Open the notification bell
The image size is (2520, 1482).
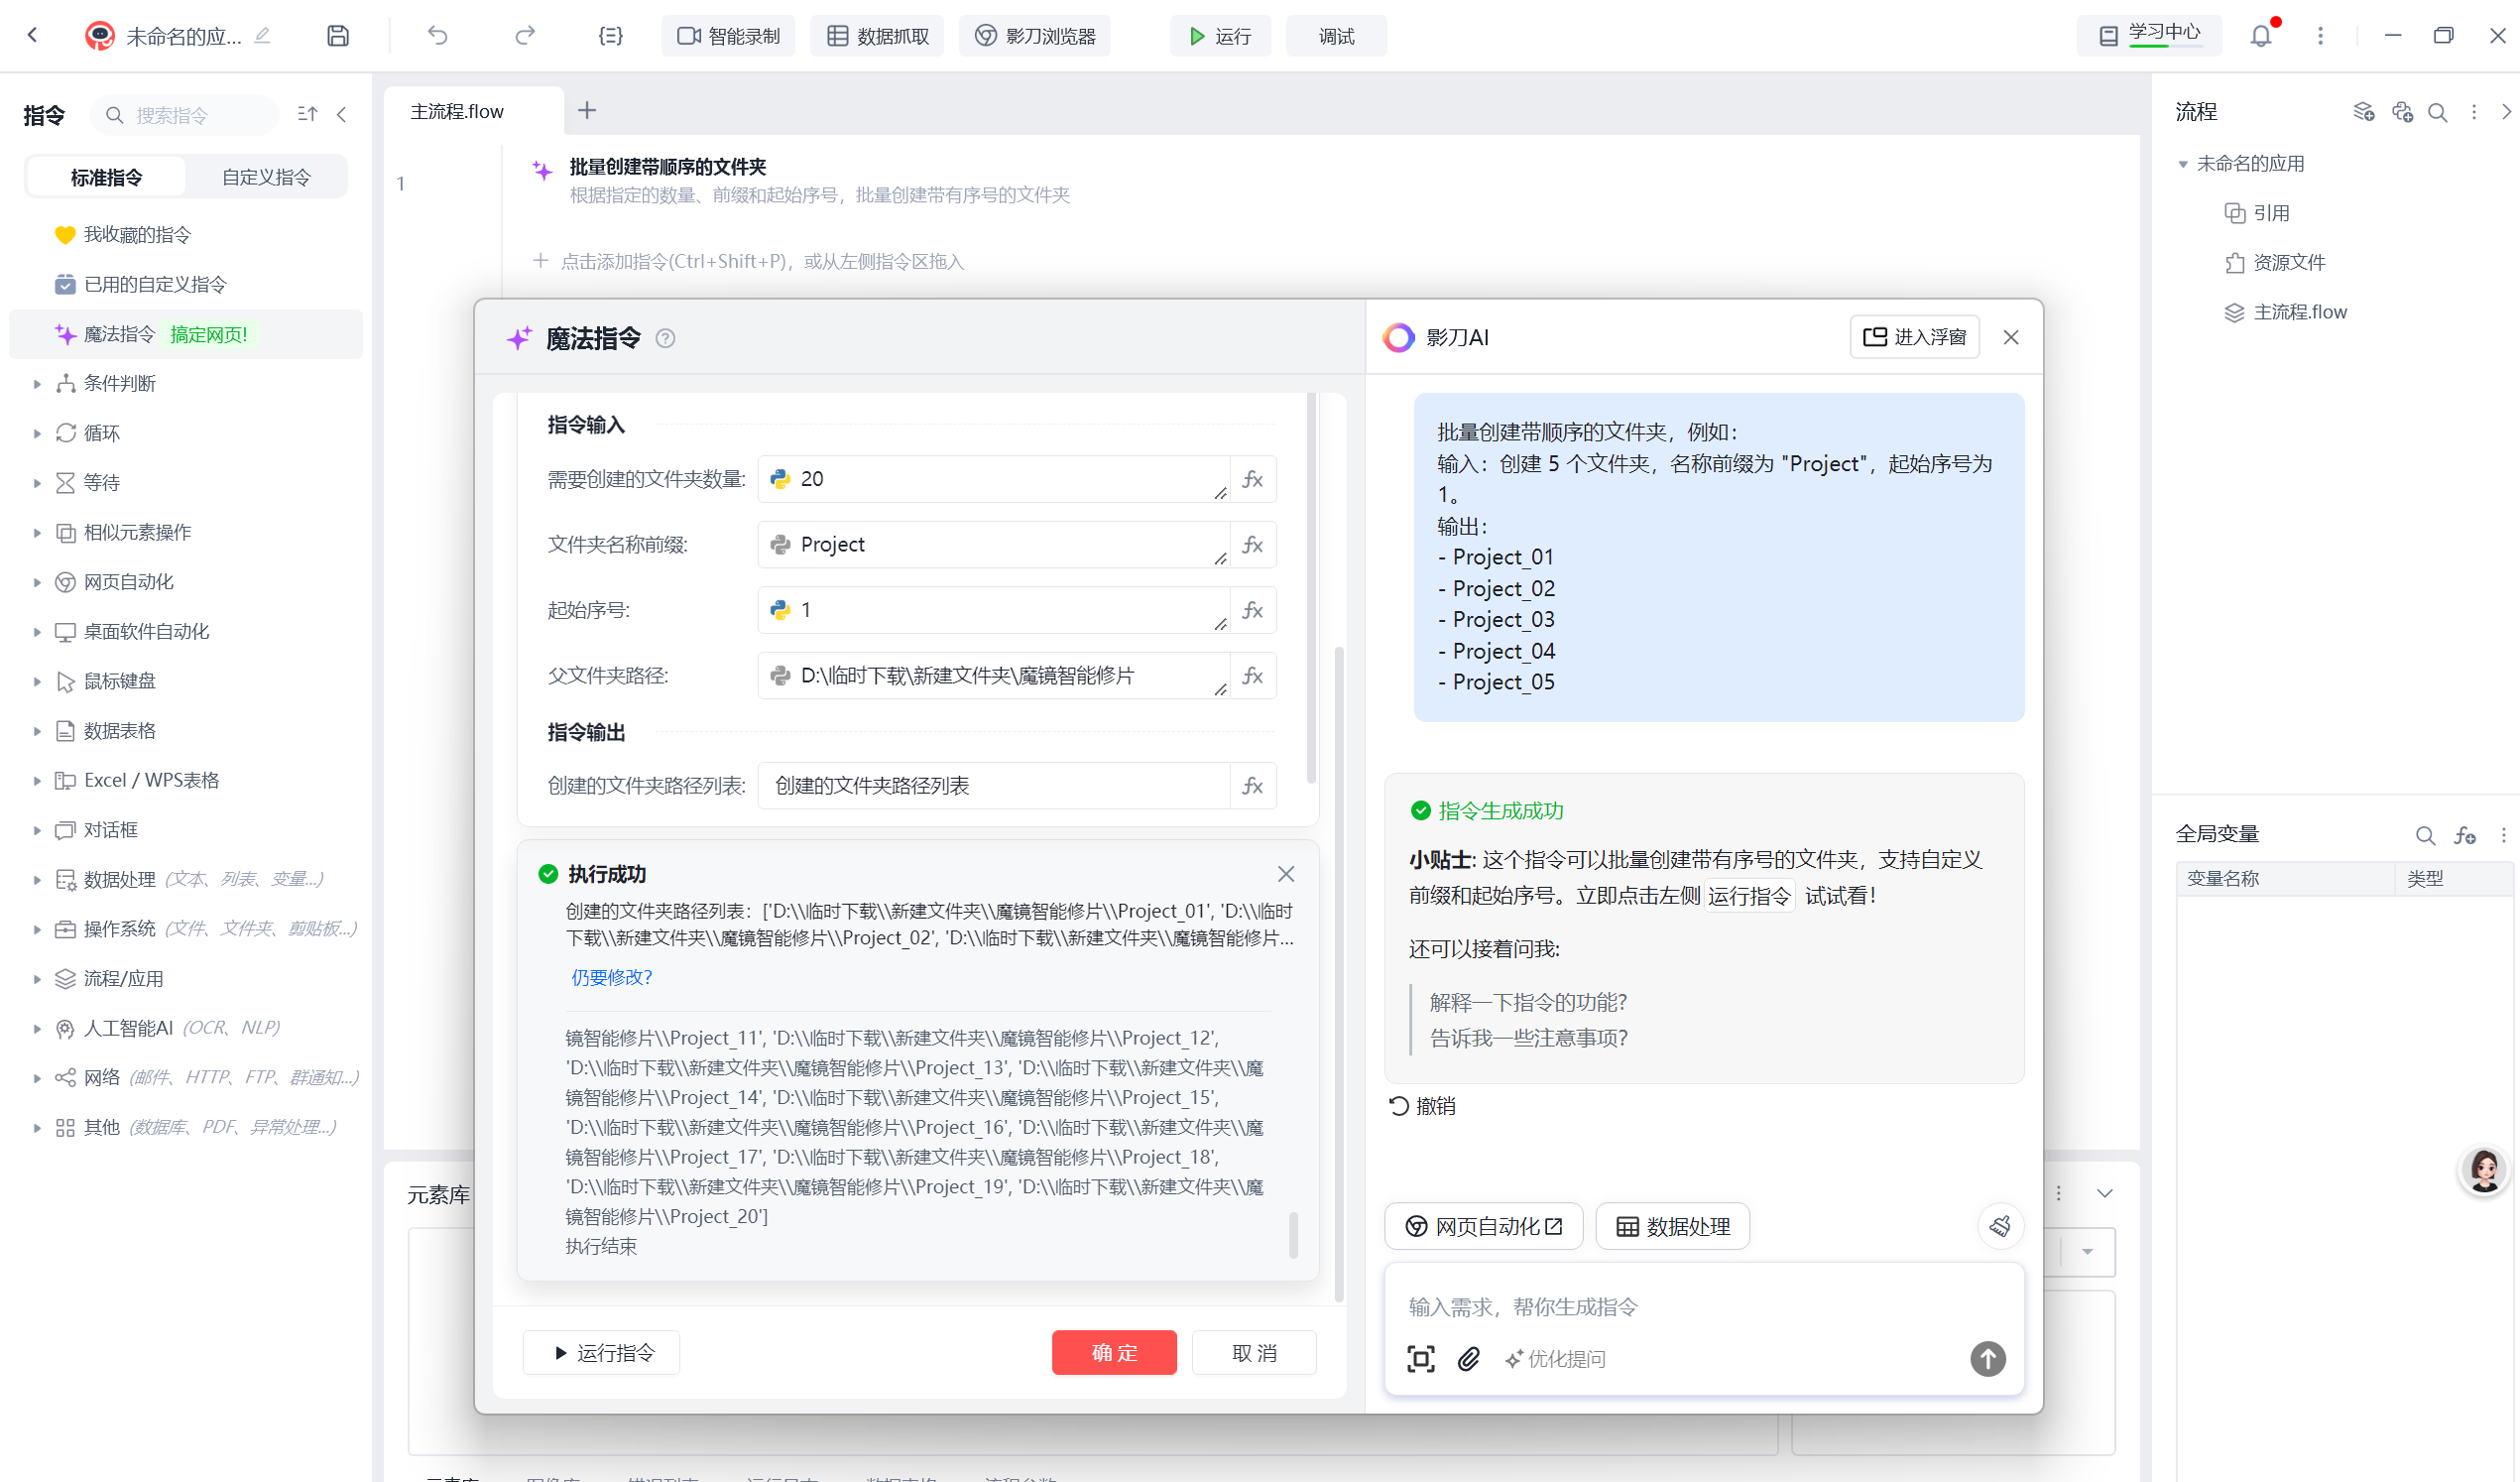coord(2261,36)
